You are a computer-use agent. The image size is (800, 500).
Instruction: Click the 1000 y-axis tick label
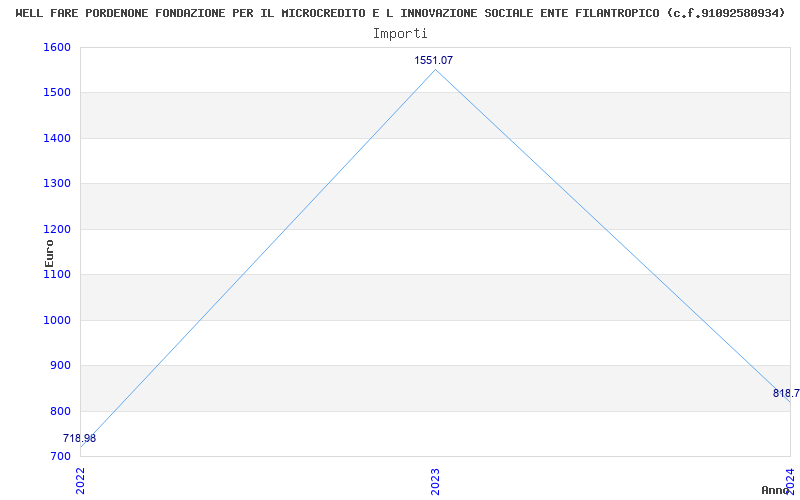pos(56,320)
